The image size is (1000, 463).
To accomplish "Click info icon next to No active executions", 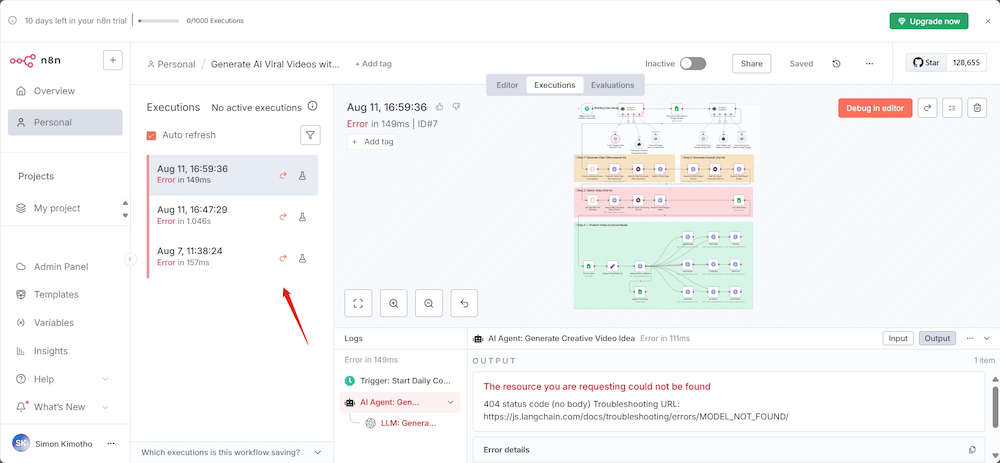I will pos(312,106).
